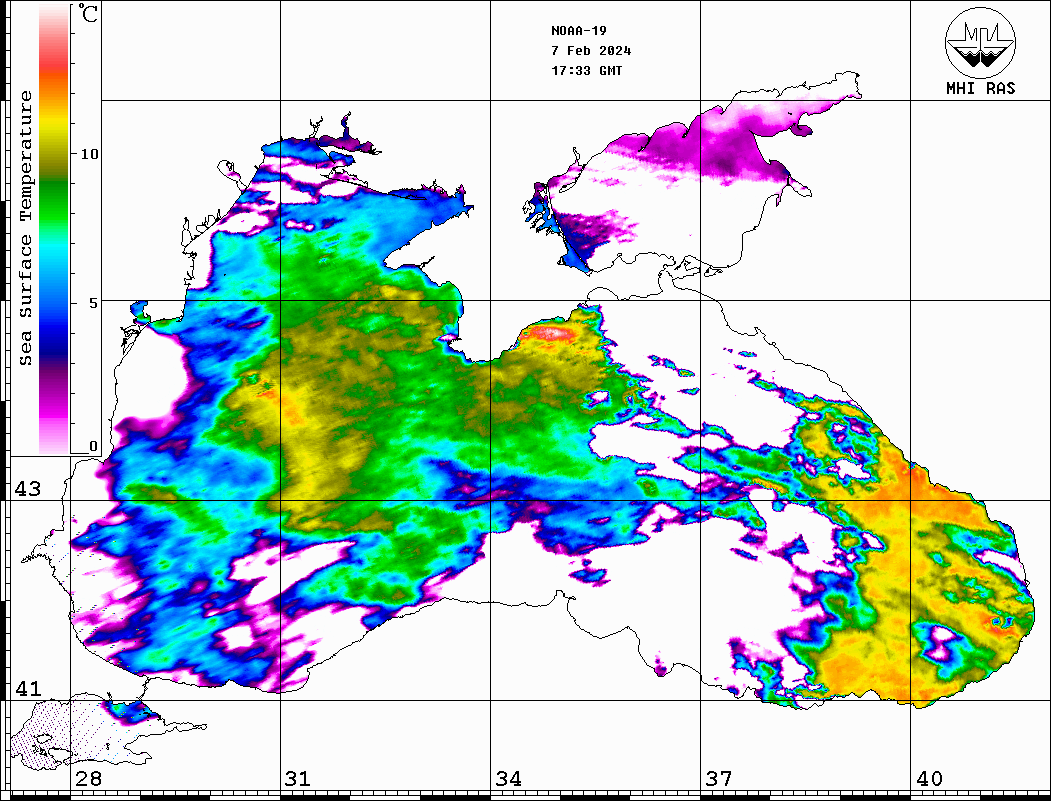Click the NOAA-19 satellite label
Screen dimensions: 1051x801
(x=578, y=31)
